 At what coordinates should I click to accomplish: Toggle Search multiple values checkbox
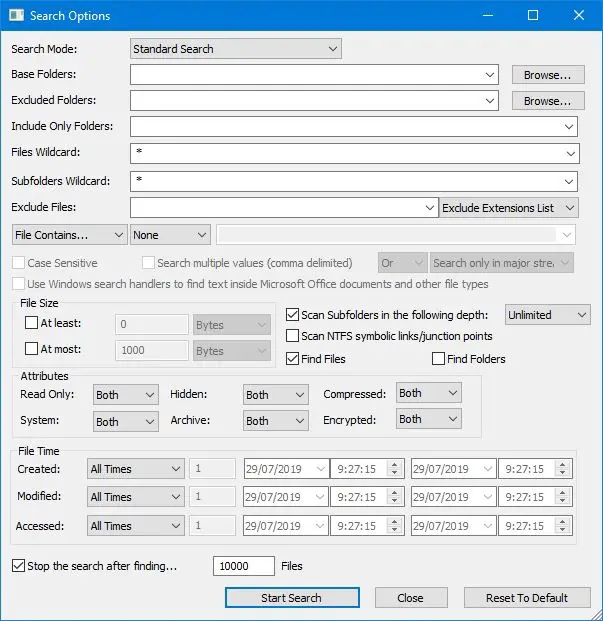(148, 263)
